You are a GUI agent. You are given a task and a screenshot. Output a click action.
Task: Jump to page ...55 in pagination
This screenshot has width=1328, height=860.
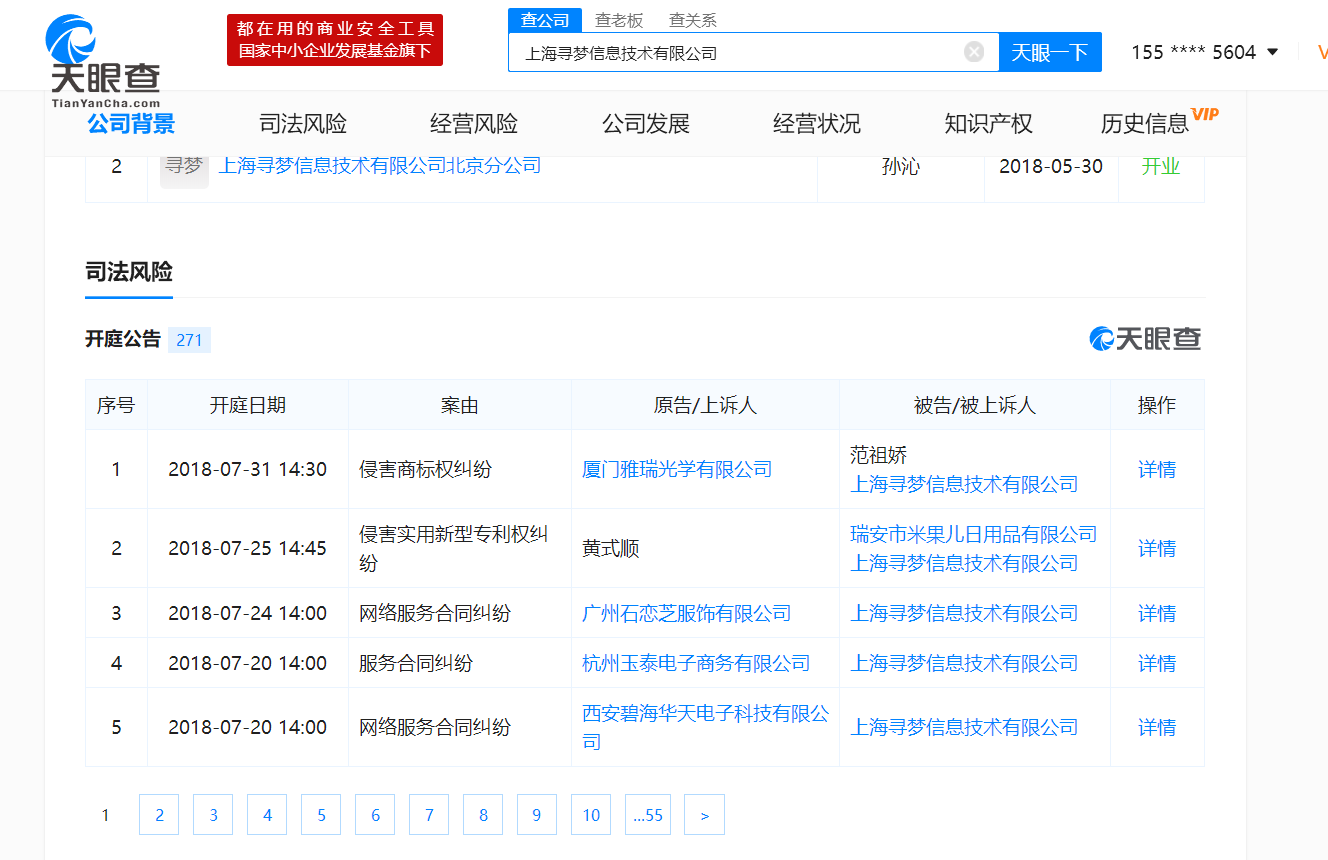click(648, 814)
